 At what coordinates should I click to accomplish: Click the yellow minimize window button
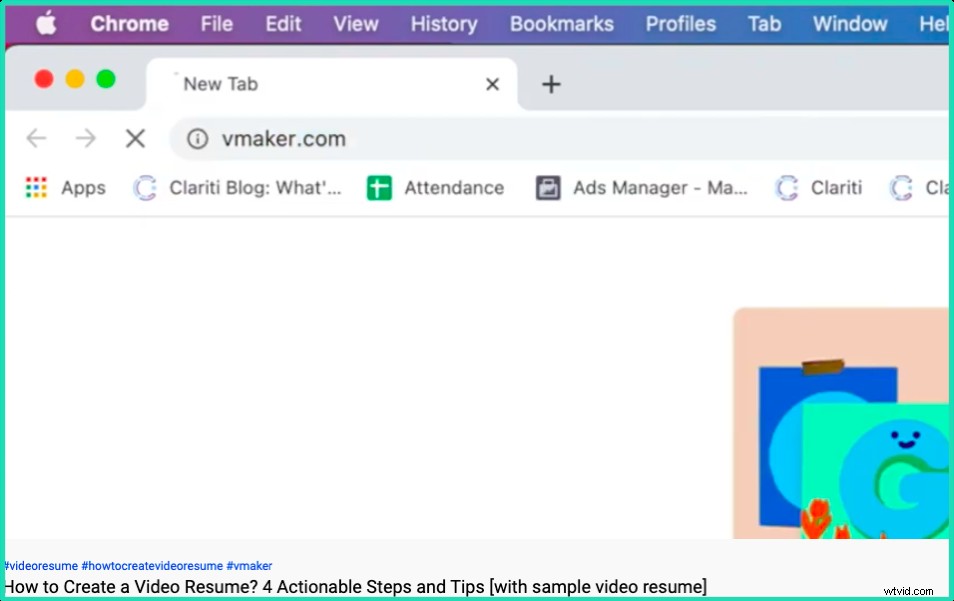[x=75, y=79]
